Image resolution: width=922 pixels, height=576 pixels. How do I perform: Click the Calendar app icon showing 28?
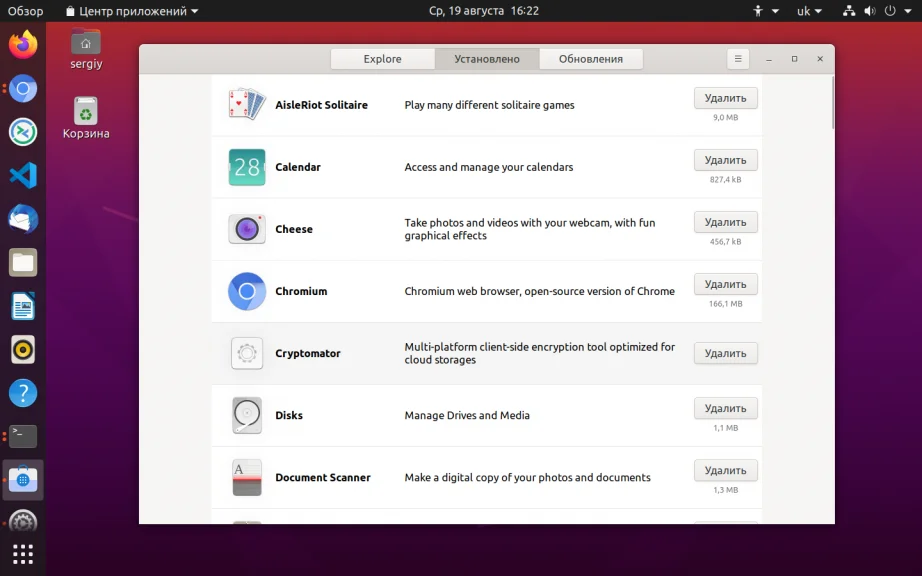pos(247,167)
